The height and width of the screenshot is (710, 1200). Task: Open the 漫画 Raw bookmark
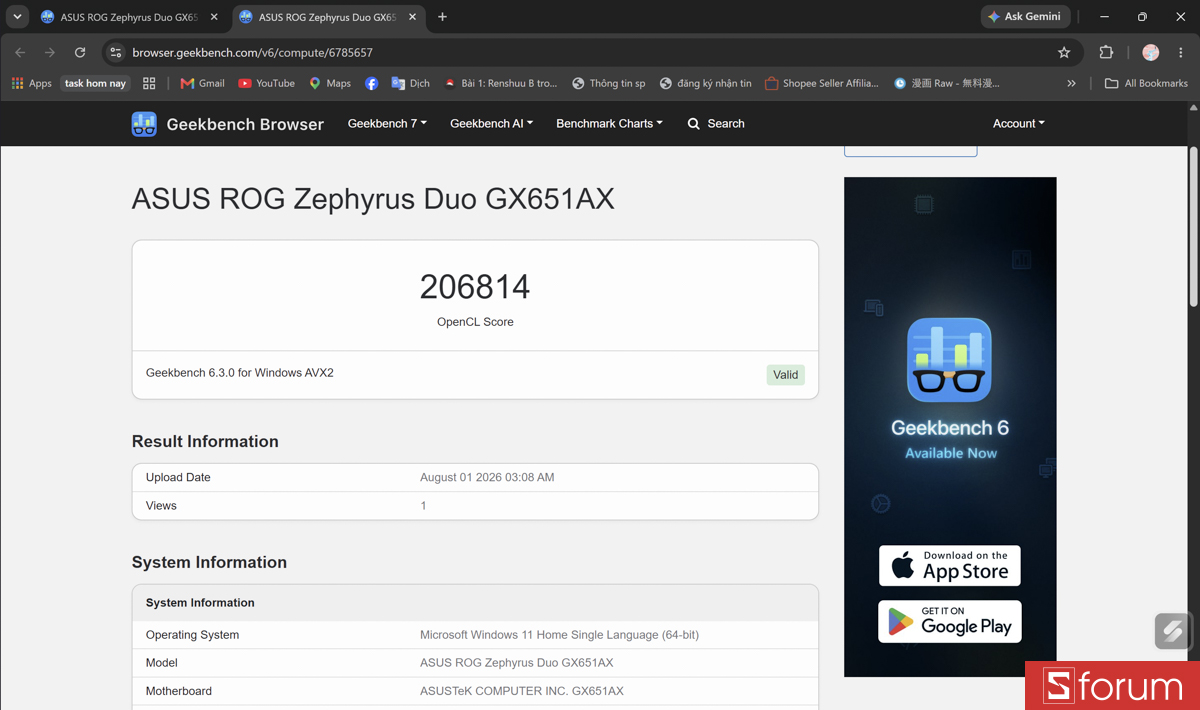[946, 83]
